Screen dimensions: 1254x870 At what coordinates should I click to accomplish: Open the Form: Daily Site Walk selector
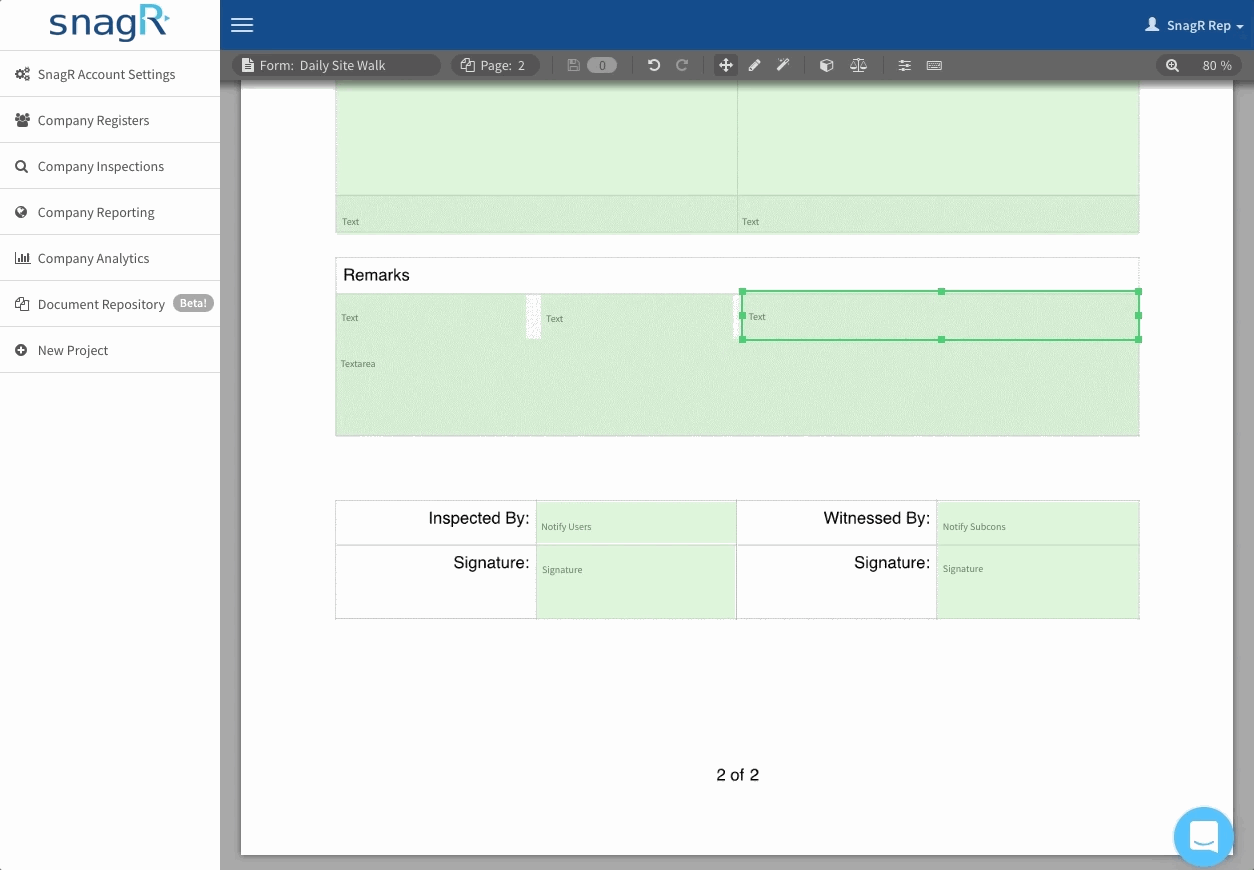(337, 65)
